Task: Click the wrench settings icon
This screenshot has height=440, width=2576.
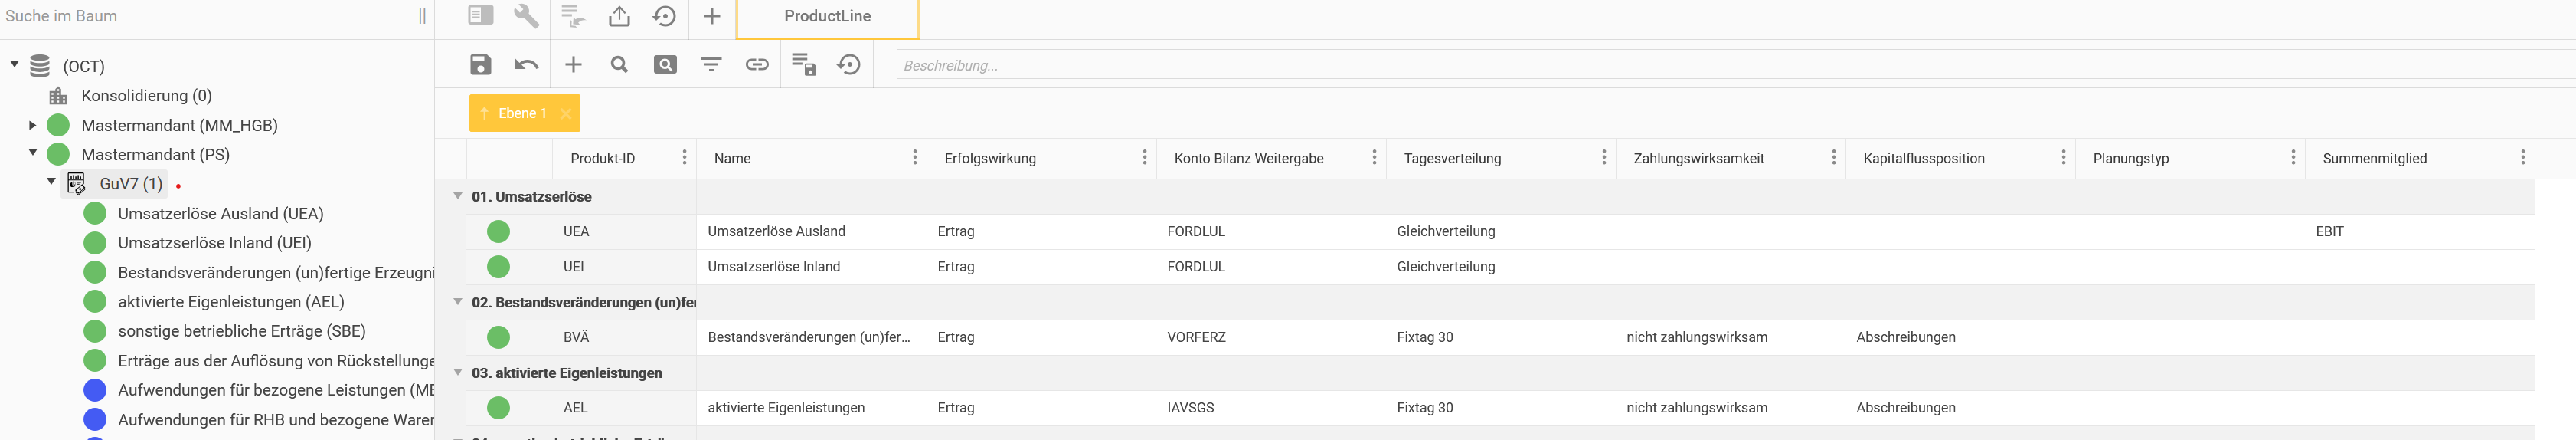Action: point(526,16)
